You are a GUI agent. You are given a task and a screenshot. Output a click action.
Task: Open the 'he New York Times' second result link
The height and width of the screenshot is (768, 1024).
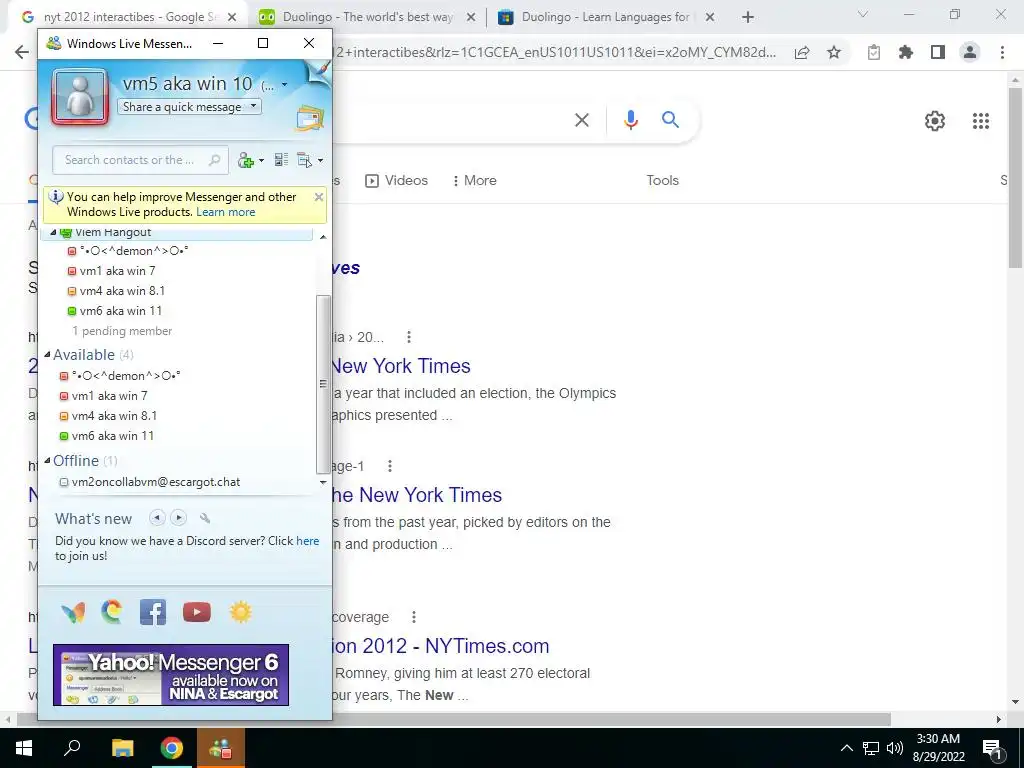tap(417, 495)
